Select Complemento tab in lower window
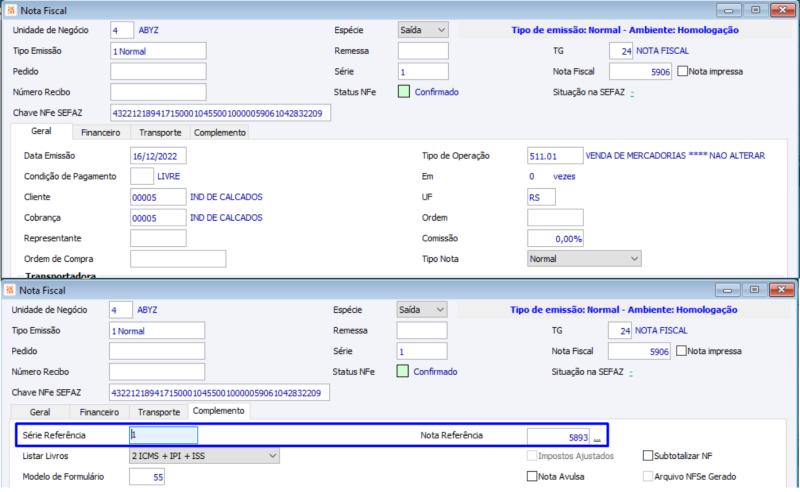The width and height of the screenshot is (800, 492). [x=219, y=411]
